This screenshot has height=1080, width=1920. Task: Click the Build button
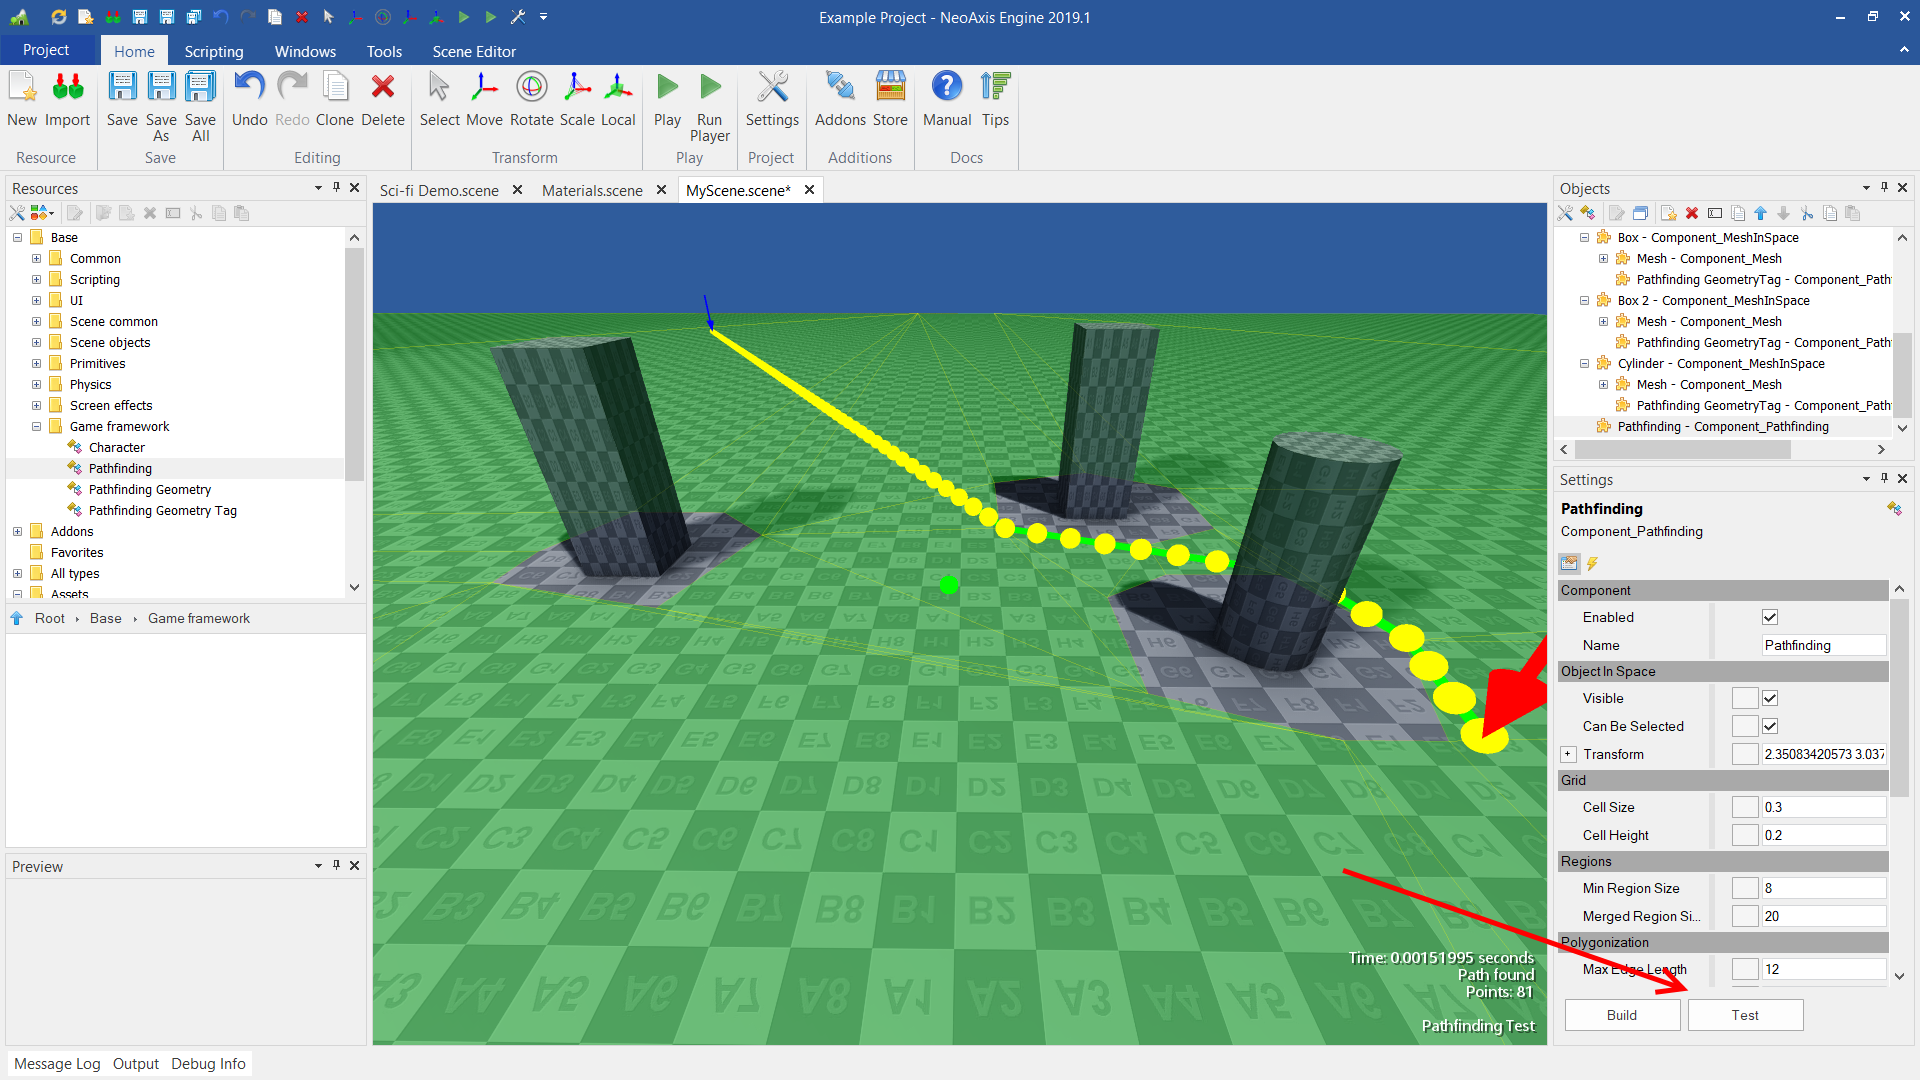point(1621,1015)
